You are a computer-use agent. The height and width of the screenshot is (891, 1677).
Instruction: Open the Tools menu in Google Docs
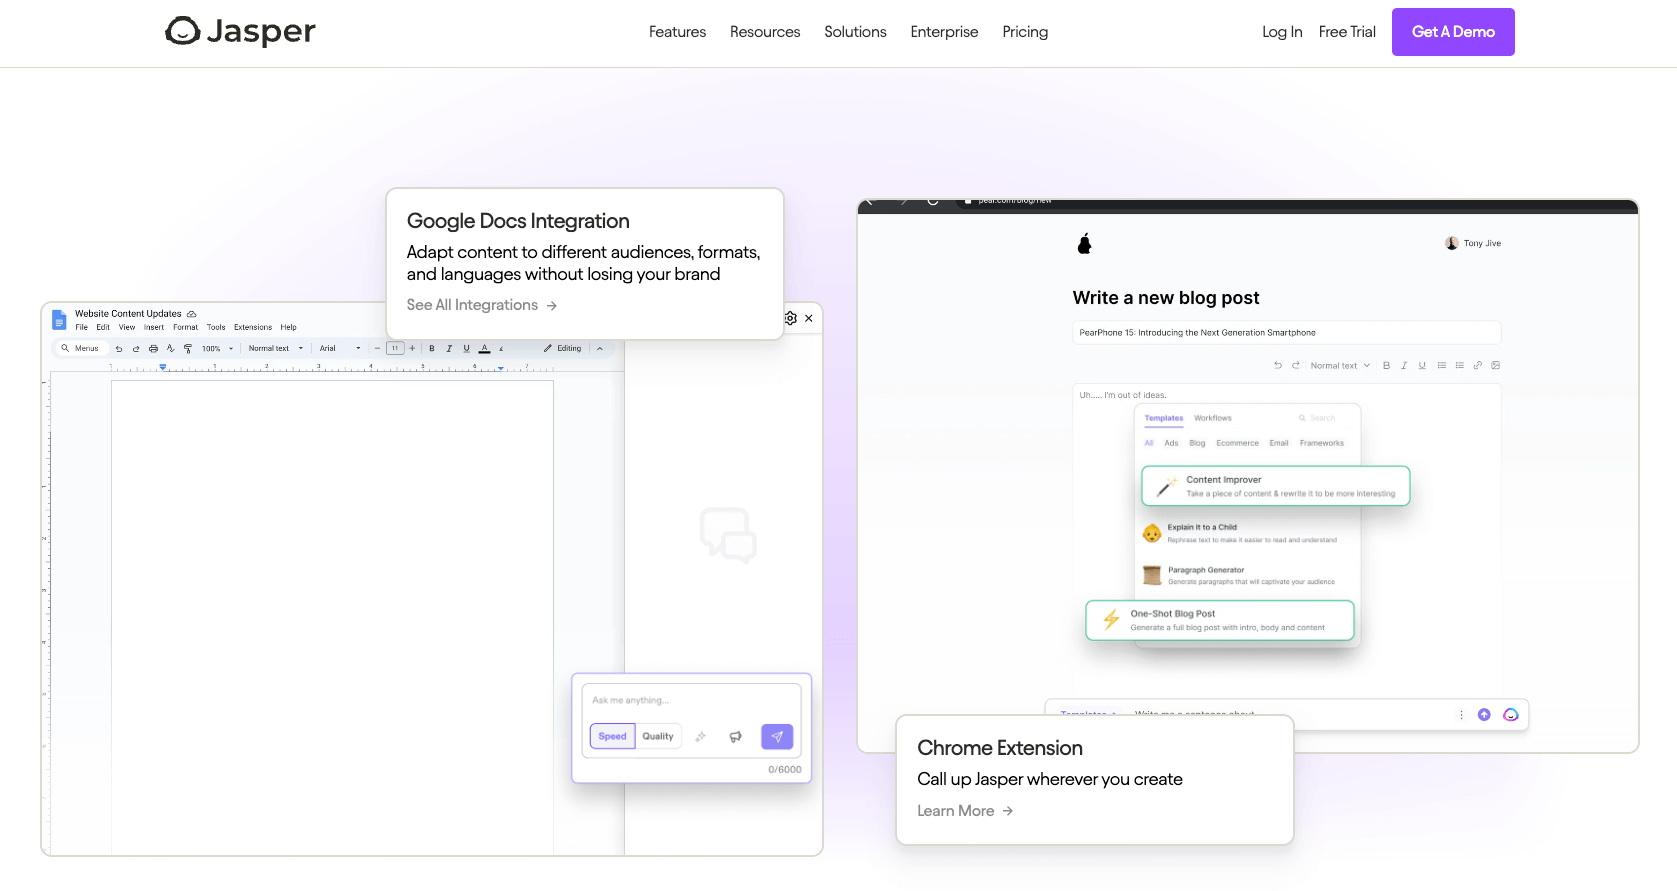(216, 327)
